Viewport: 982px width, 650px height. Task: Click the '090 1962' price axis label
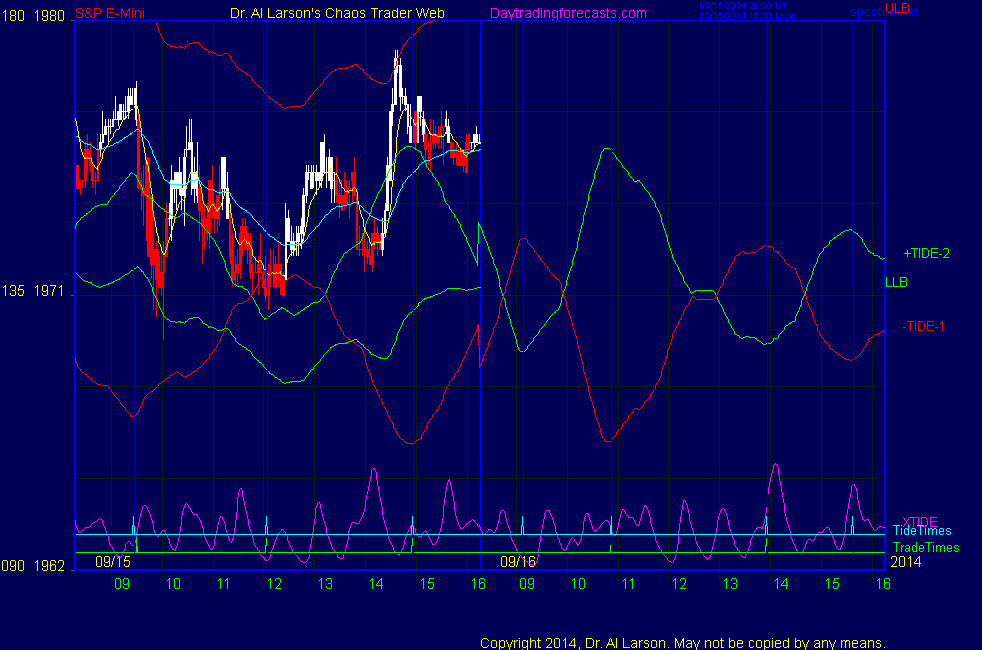coord(33,565)
